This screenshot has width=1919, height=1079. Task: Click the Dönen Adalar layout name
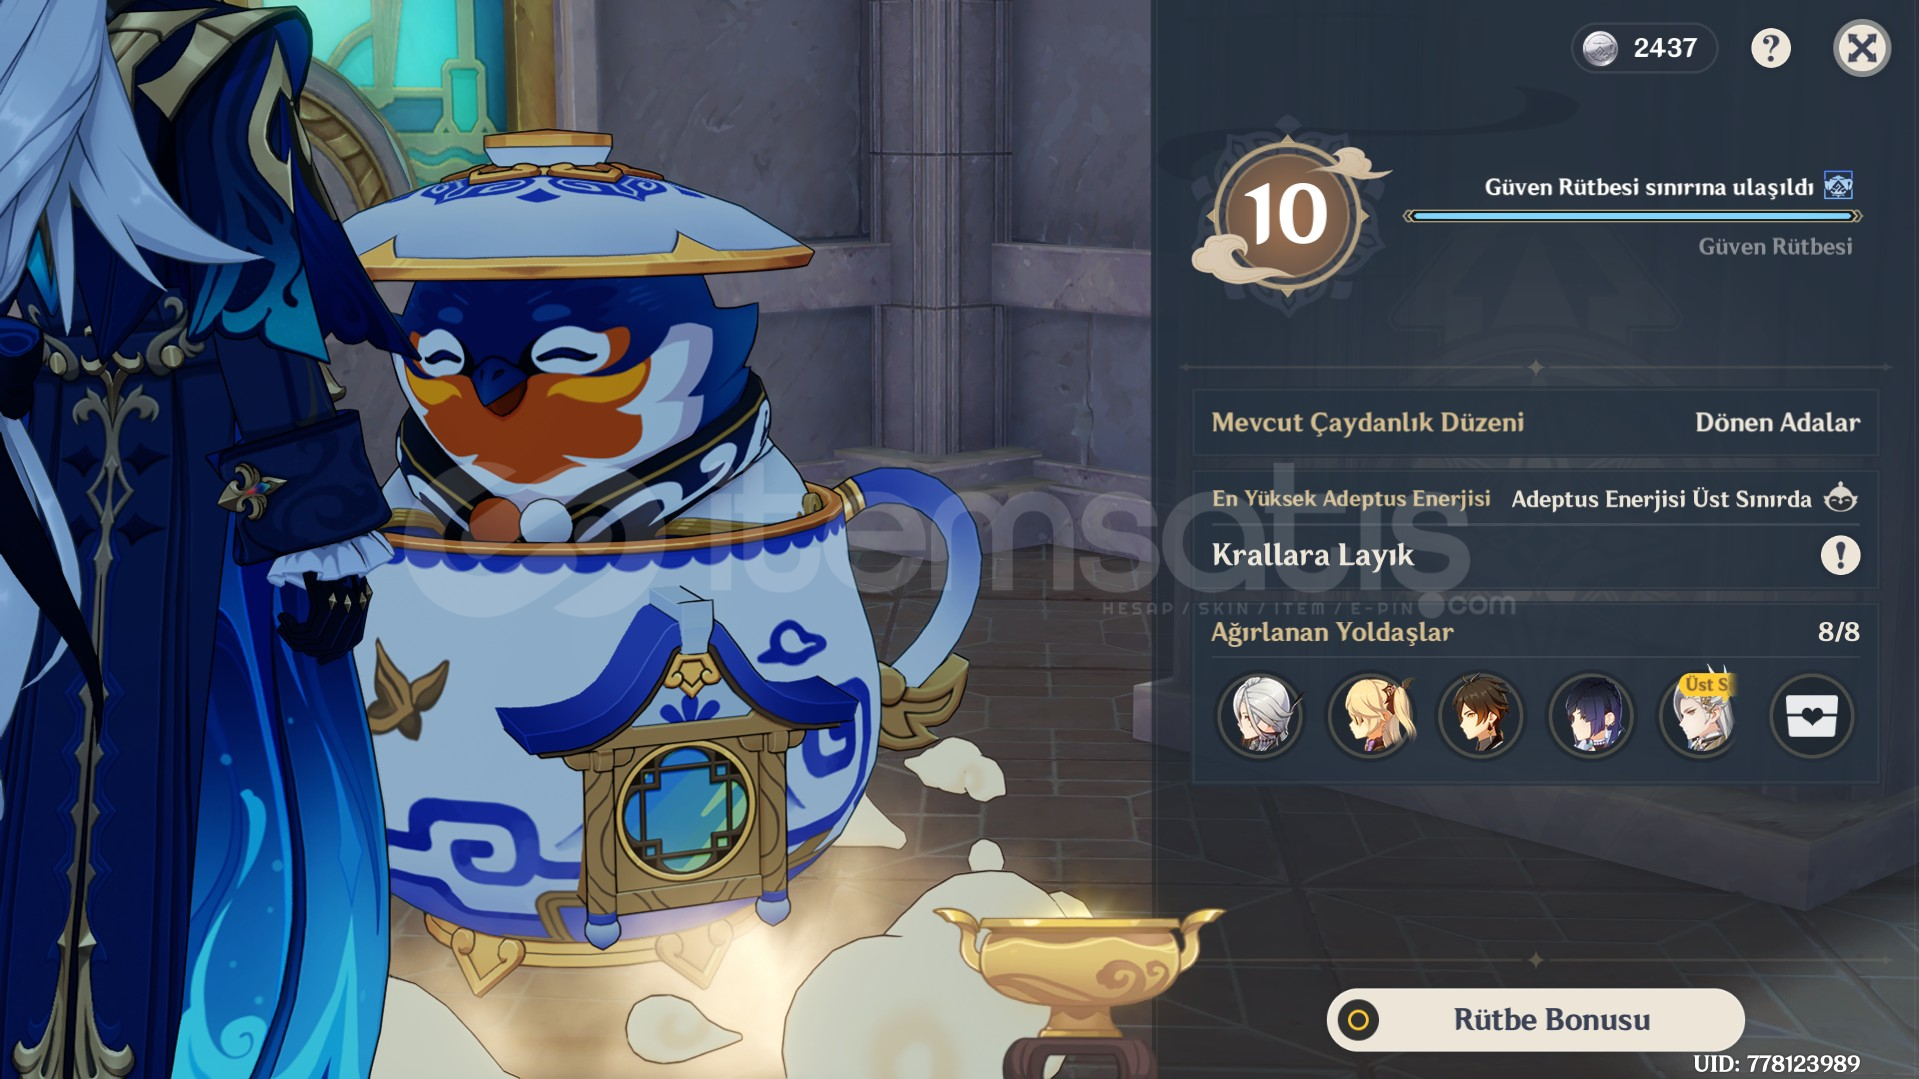1777,423
